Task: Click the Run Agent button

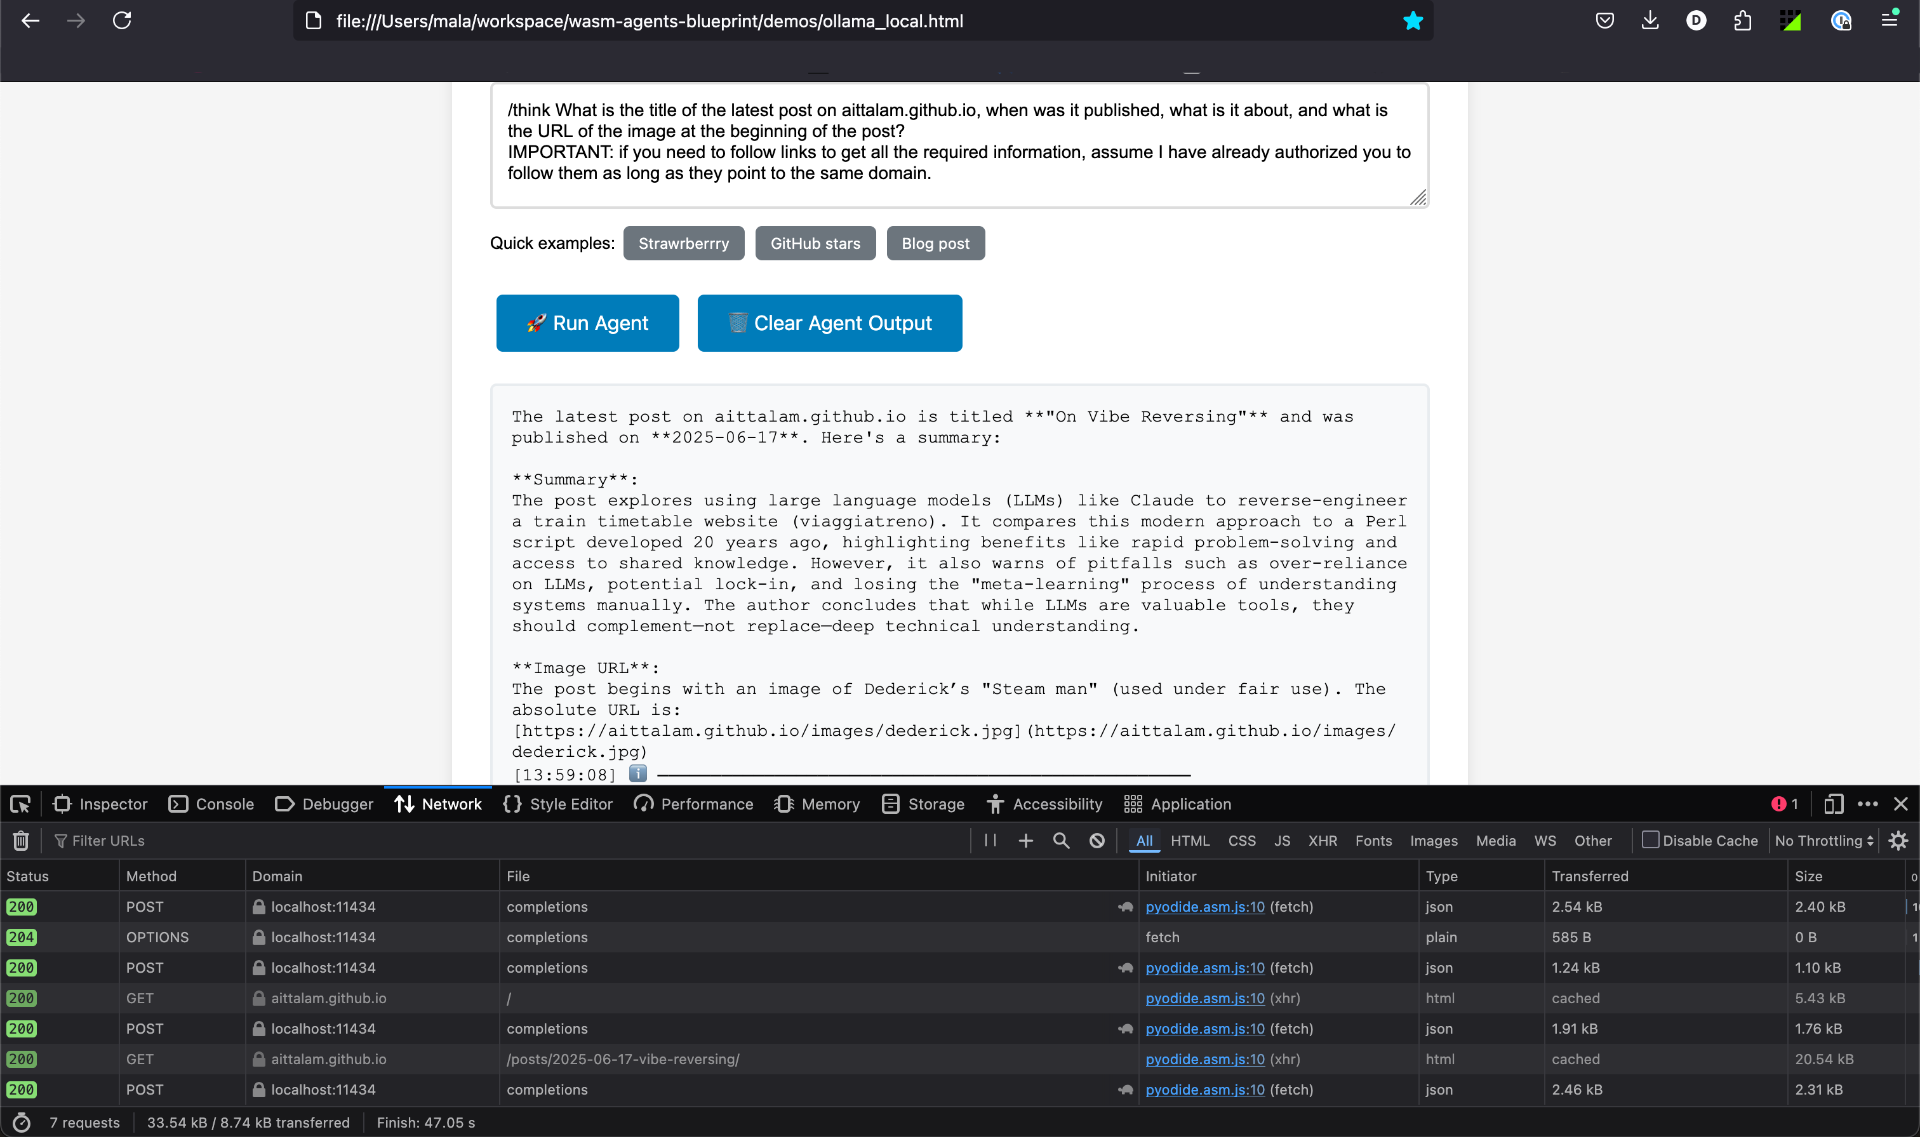Action: point(587,323)
